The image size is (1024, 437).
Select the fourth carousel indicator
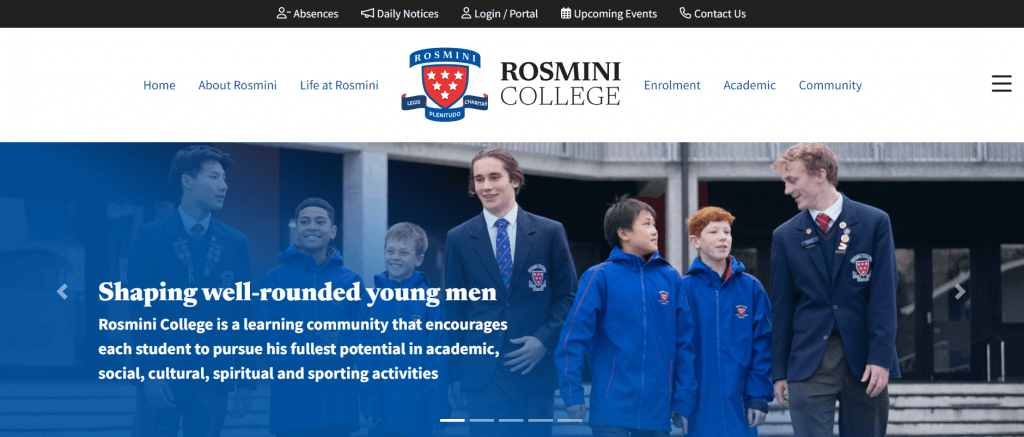(540, 420)
